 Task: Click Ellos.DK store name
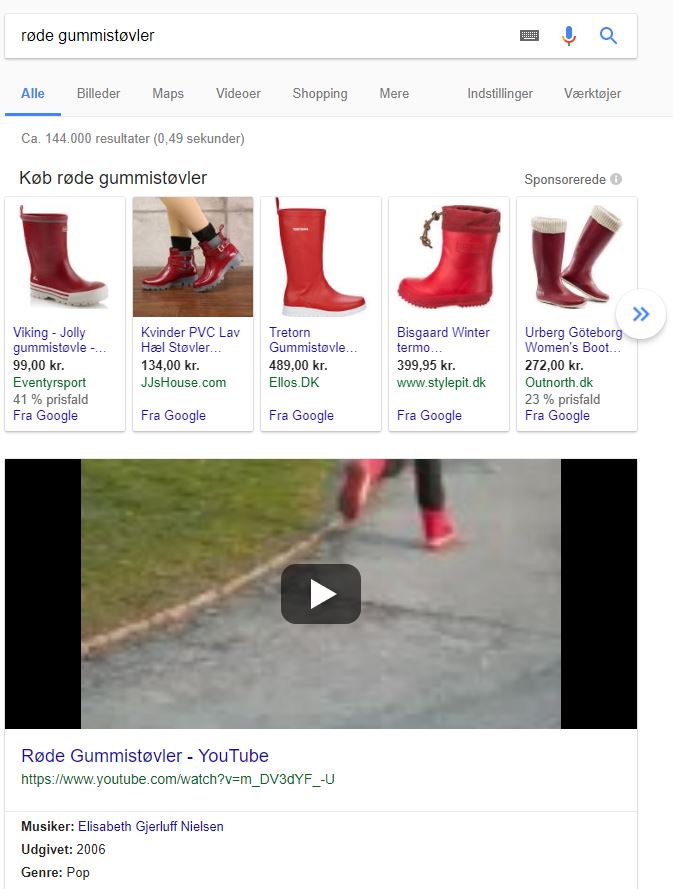[294, 383]
